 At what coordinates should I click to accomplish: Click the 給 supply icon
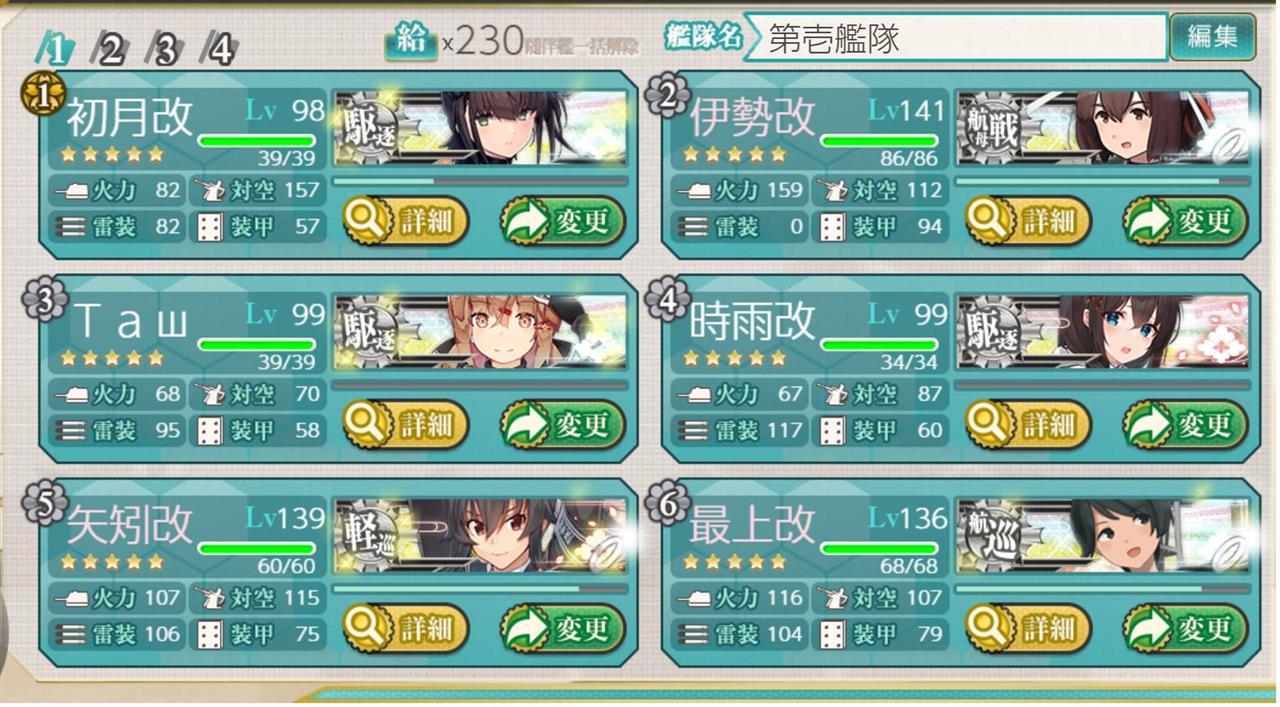(x=410, y=40)
